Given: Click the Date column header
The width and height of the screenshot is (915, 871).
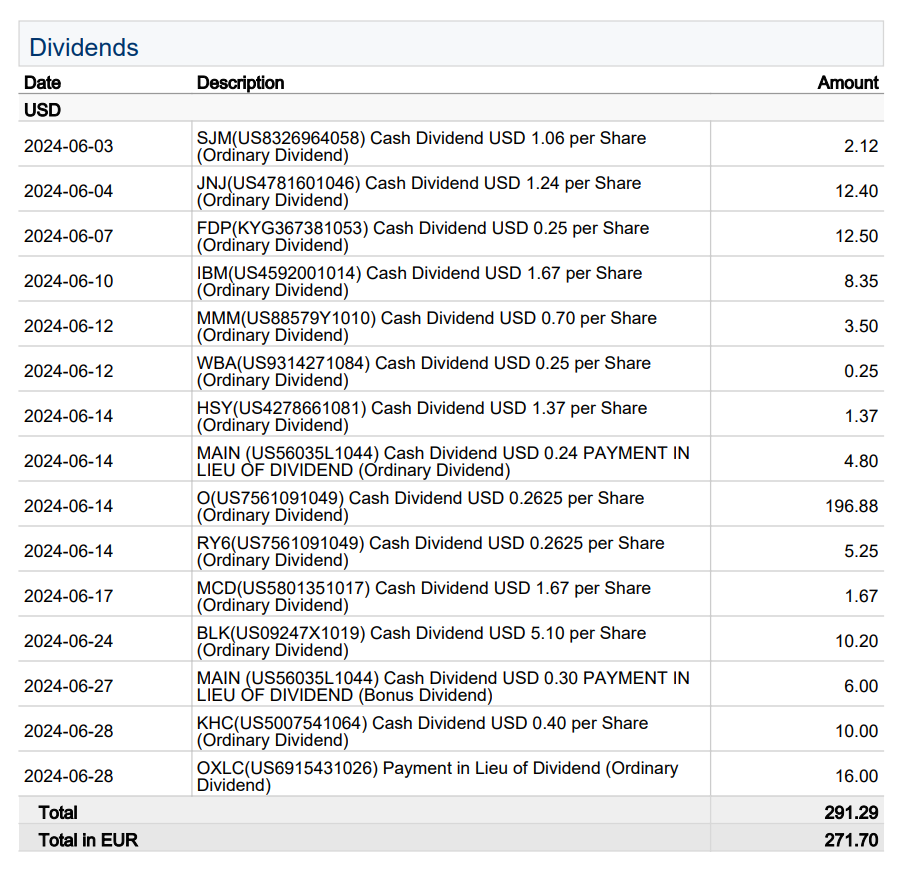Looking at the screenshot, I should click(42, 83).
